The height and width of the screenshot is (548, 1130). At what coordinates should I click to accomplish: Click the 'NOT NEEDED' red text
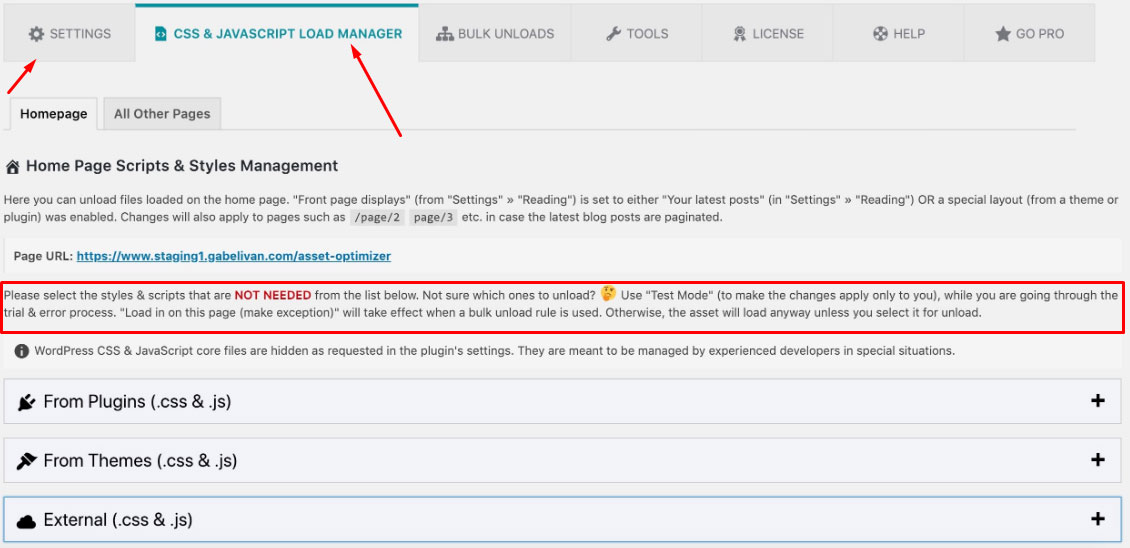[x=272, y=295]
